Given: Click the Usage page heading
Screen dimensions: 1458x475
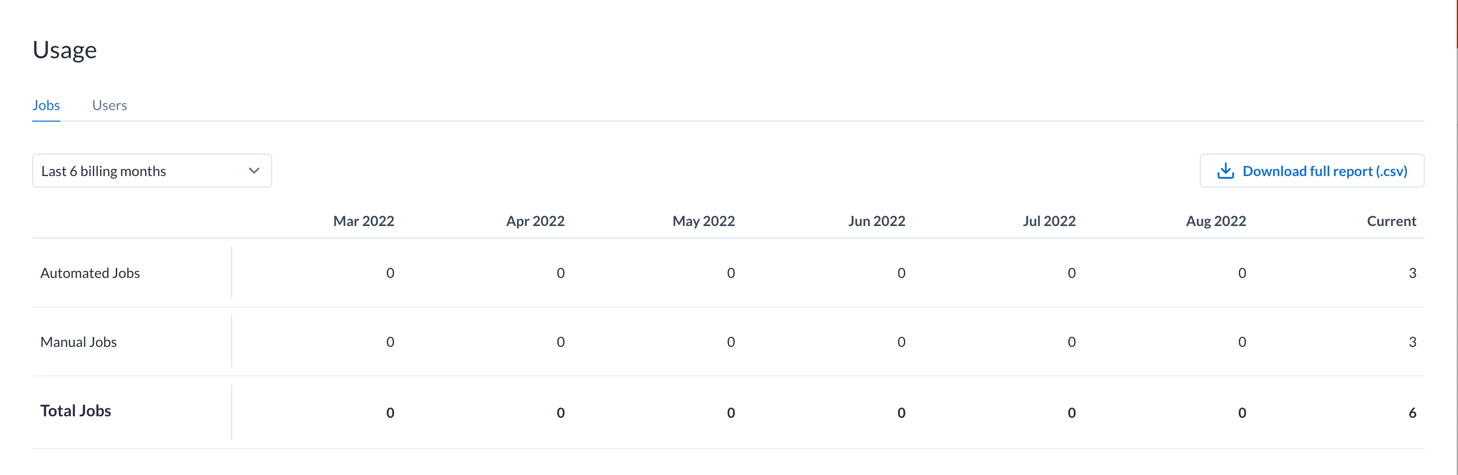Looking at the screenshot, I should coord(64,50).
